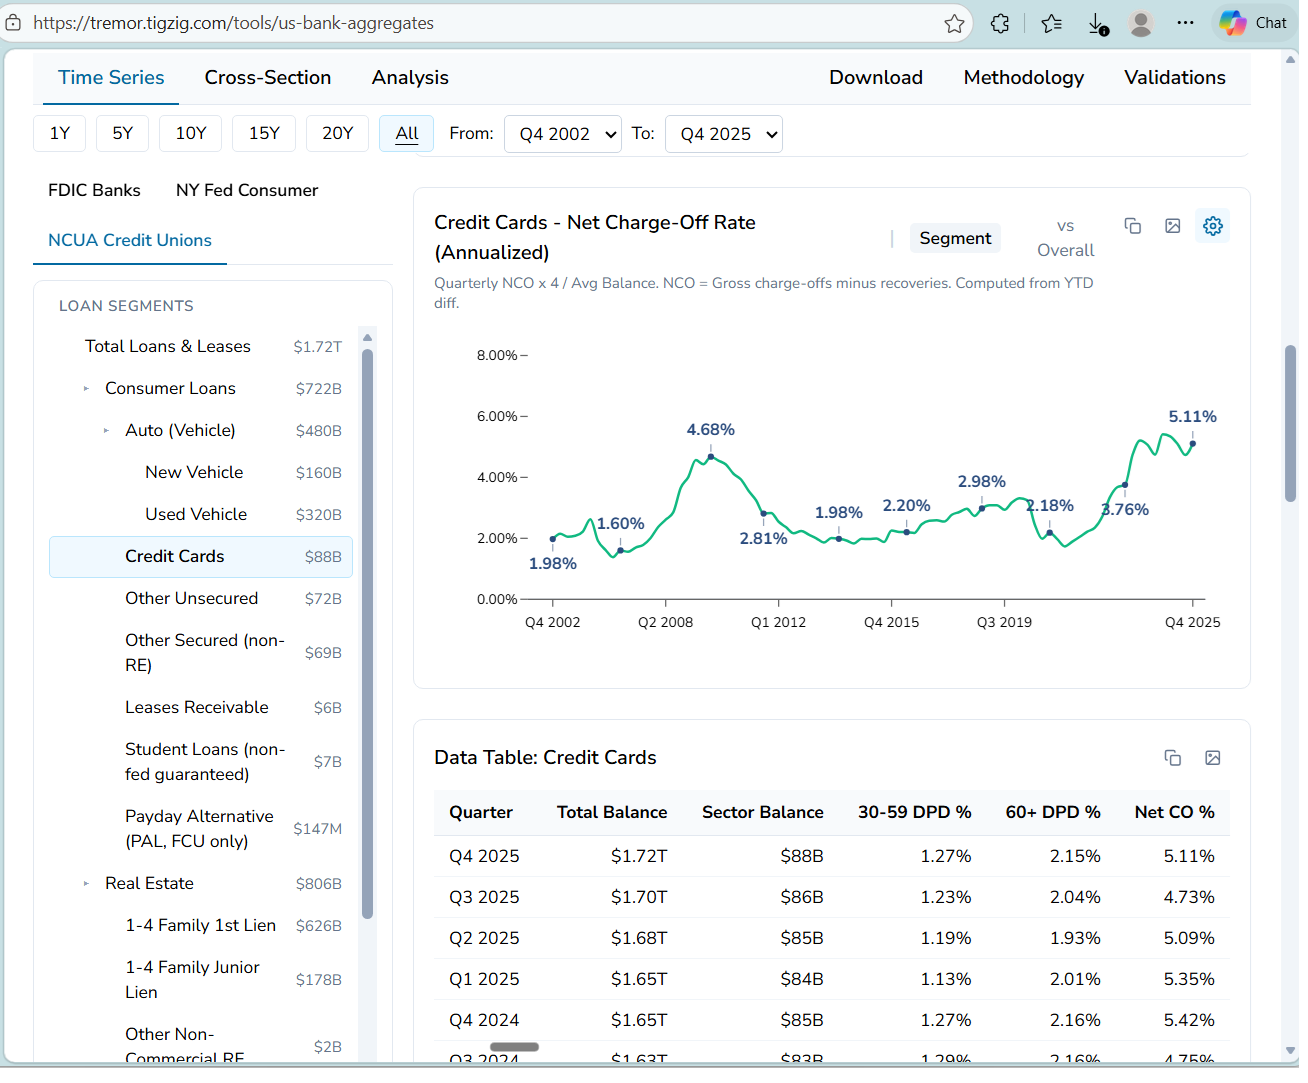Viewport: 1308px width, 1083px height.
Task: Expand the Consumer Loans tree arrow
Action: pos(86,388)
